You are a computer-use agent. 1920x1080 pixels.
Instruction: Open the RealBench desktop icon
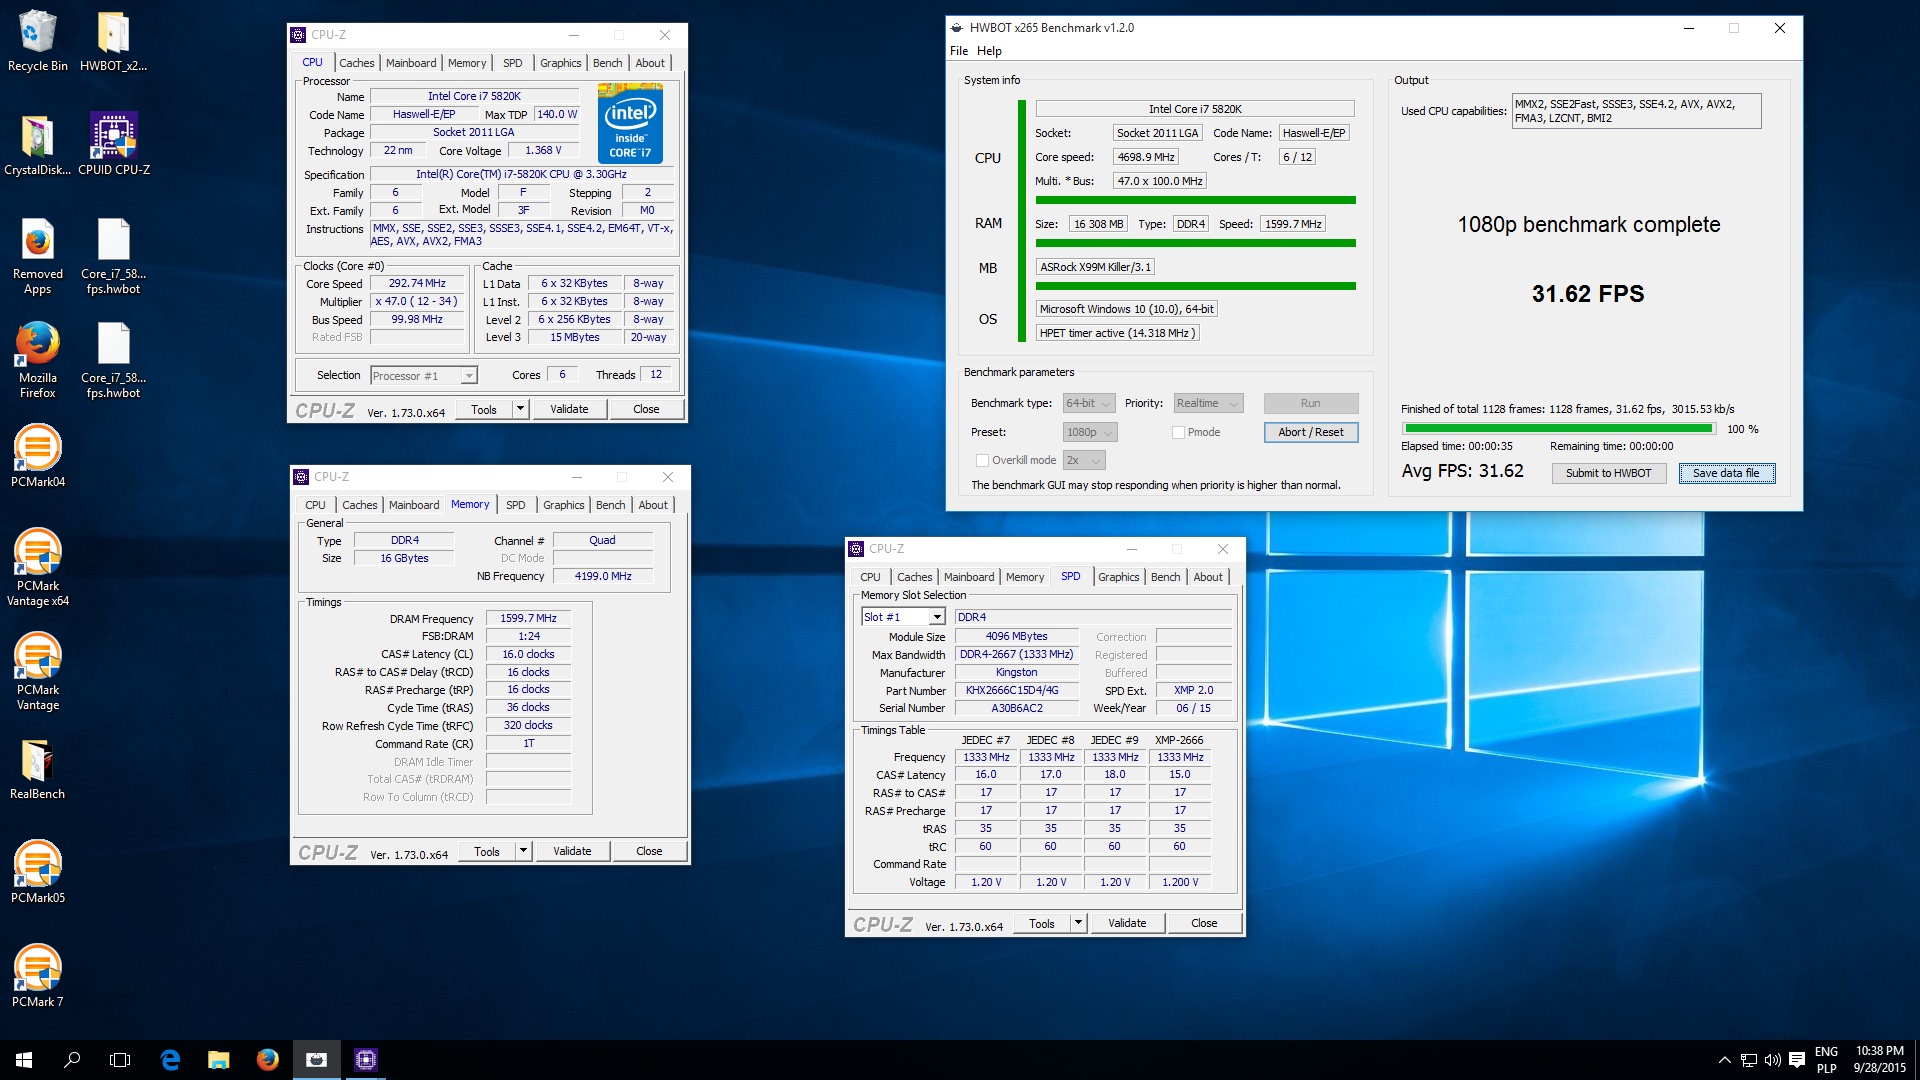pyautogui.click(x=38, y=769)
